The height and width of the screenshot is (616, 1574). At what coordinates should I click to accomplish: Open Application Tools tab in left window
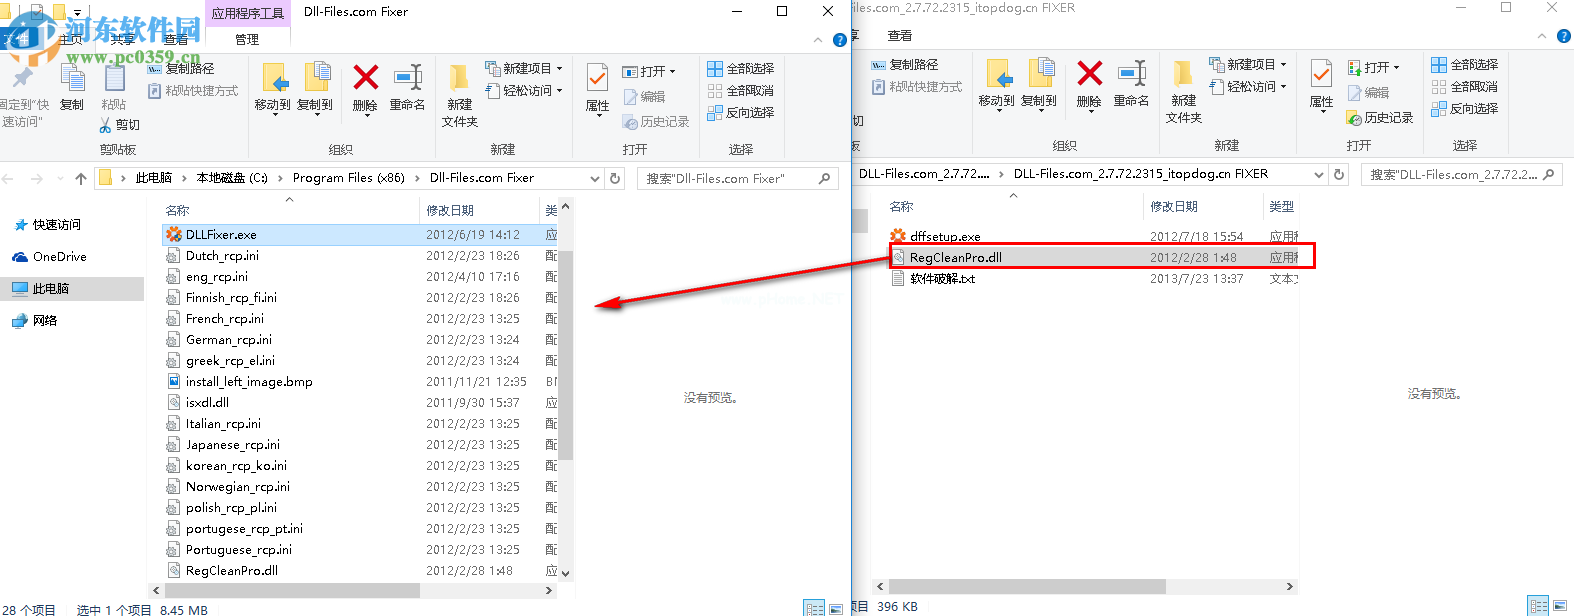(x=248, y=13)
